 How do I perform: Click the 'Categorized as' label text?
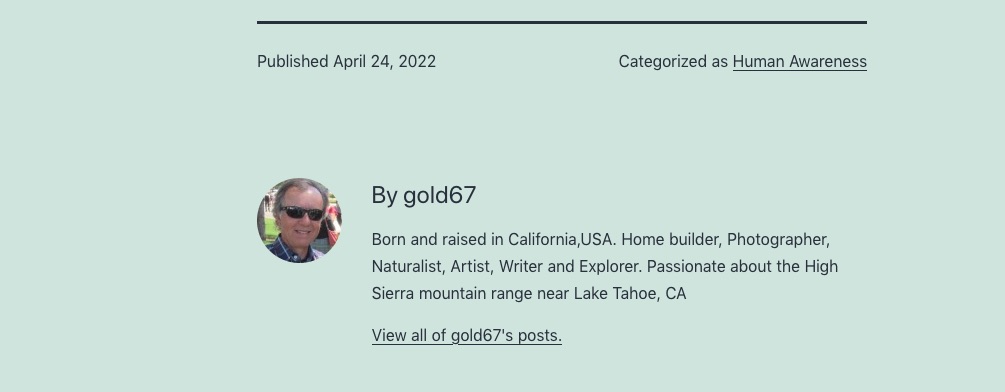pyautogui.click(x=673, y=61)
